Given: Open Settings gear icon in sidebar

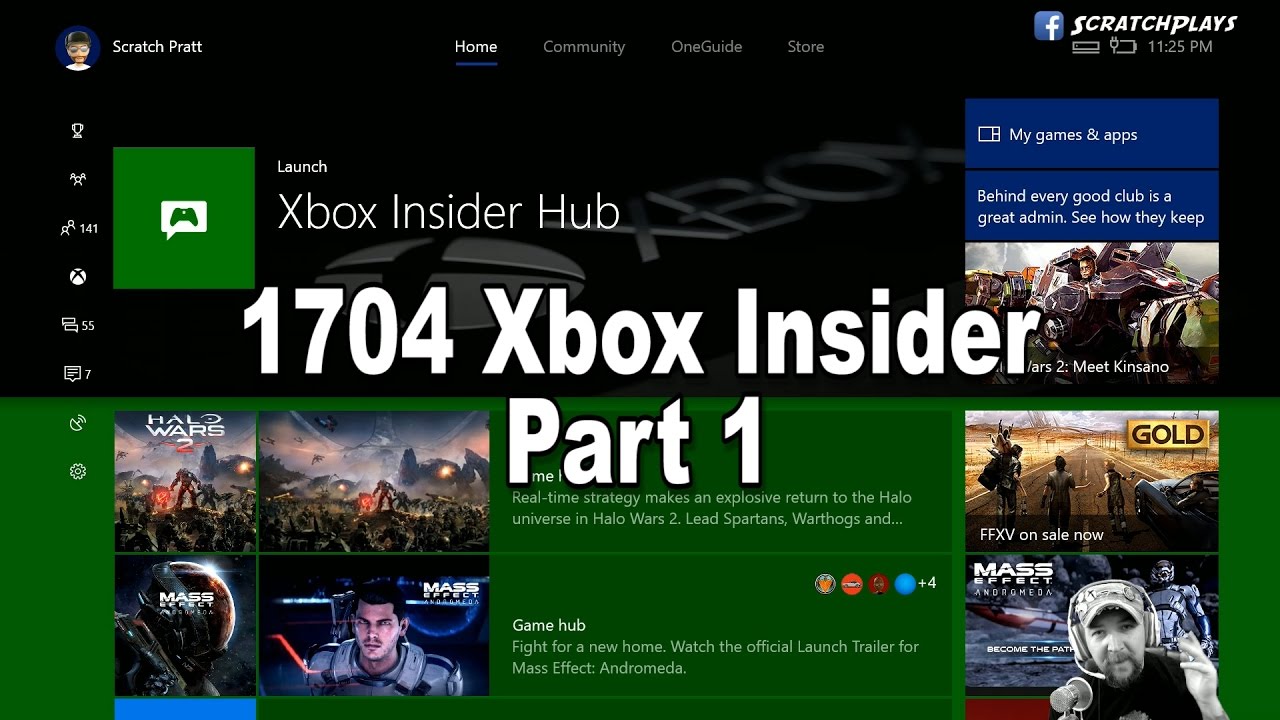Looking at the screenshot, I should click(78, 472).
